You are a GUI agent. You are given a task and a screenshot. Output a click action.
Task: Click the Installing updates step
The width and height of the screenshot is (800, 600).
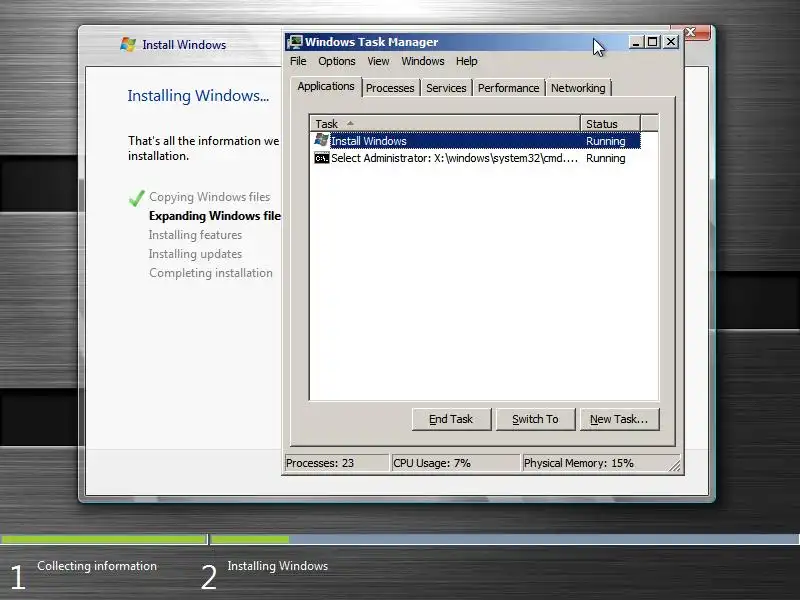pyautogui.click(x=195, y=254)
